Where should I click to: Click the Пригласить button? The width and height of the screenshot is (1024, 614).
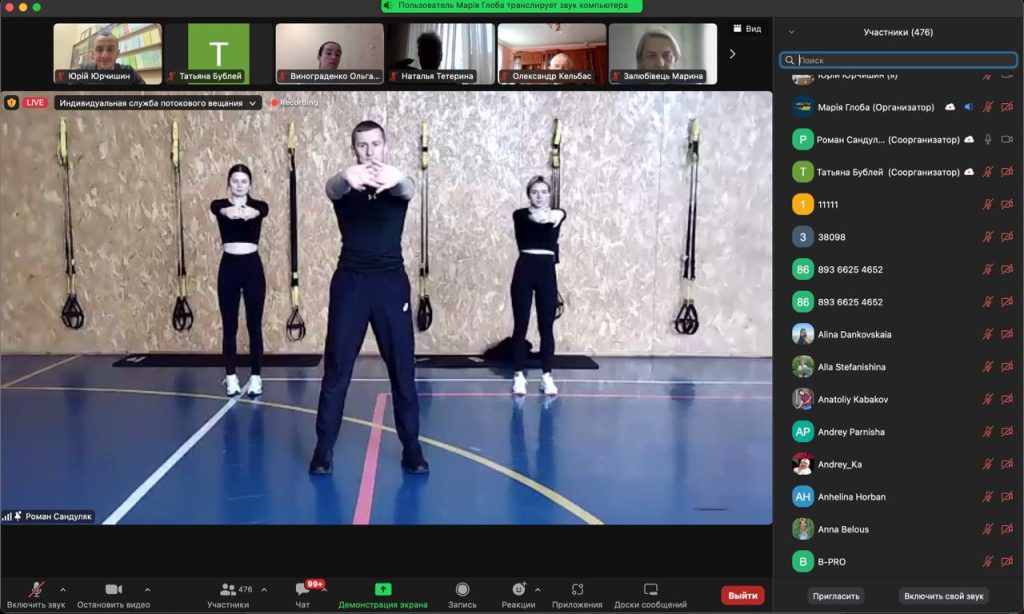coord(836,595)
